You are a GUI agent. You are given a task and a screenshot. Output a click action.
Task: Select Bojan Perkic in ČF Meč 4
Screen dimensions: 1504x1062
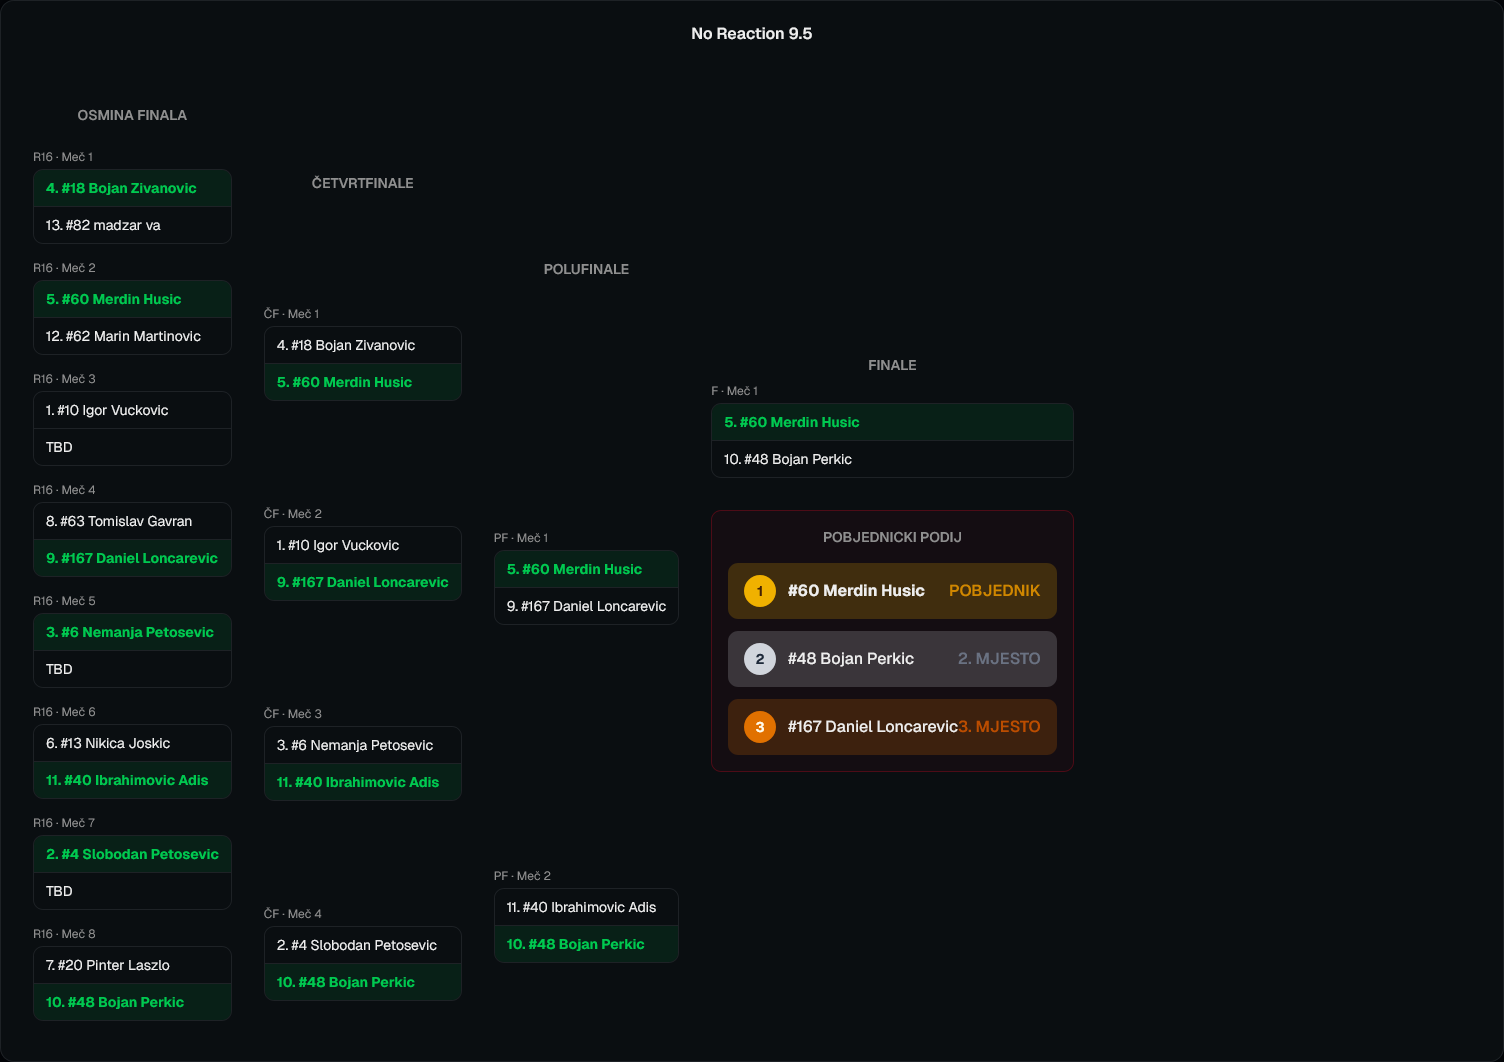point(346,982)
